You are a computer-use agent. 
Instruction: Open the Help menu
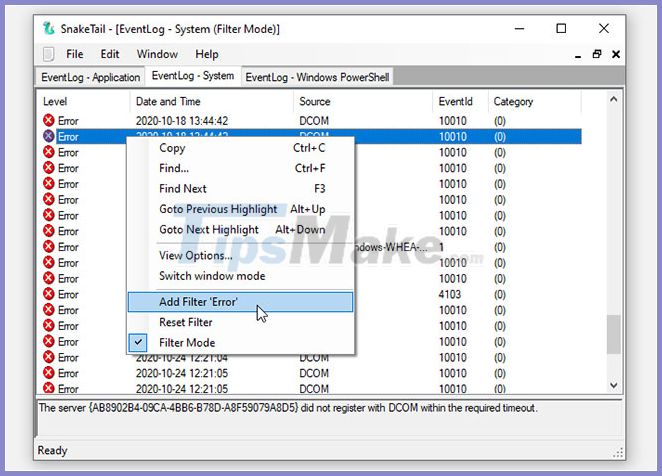(x=206, y=54)
